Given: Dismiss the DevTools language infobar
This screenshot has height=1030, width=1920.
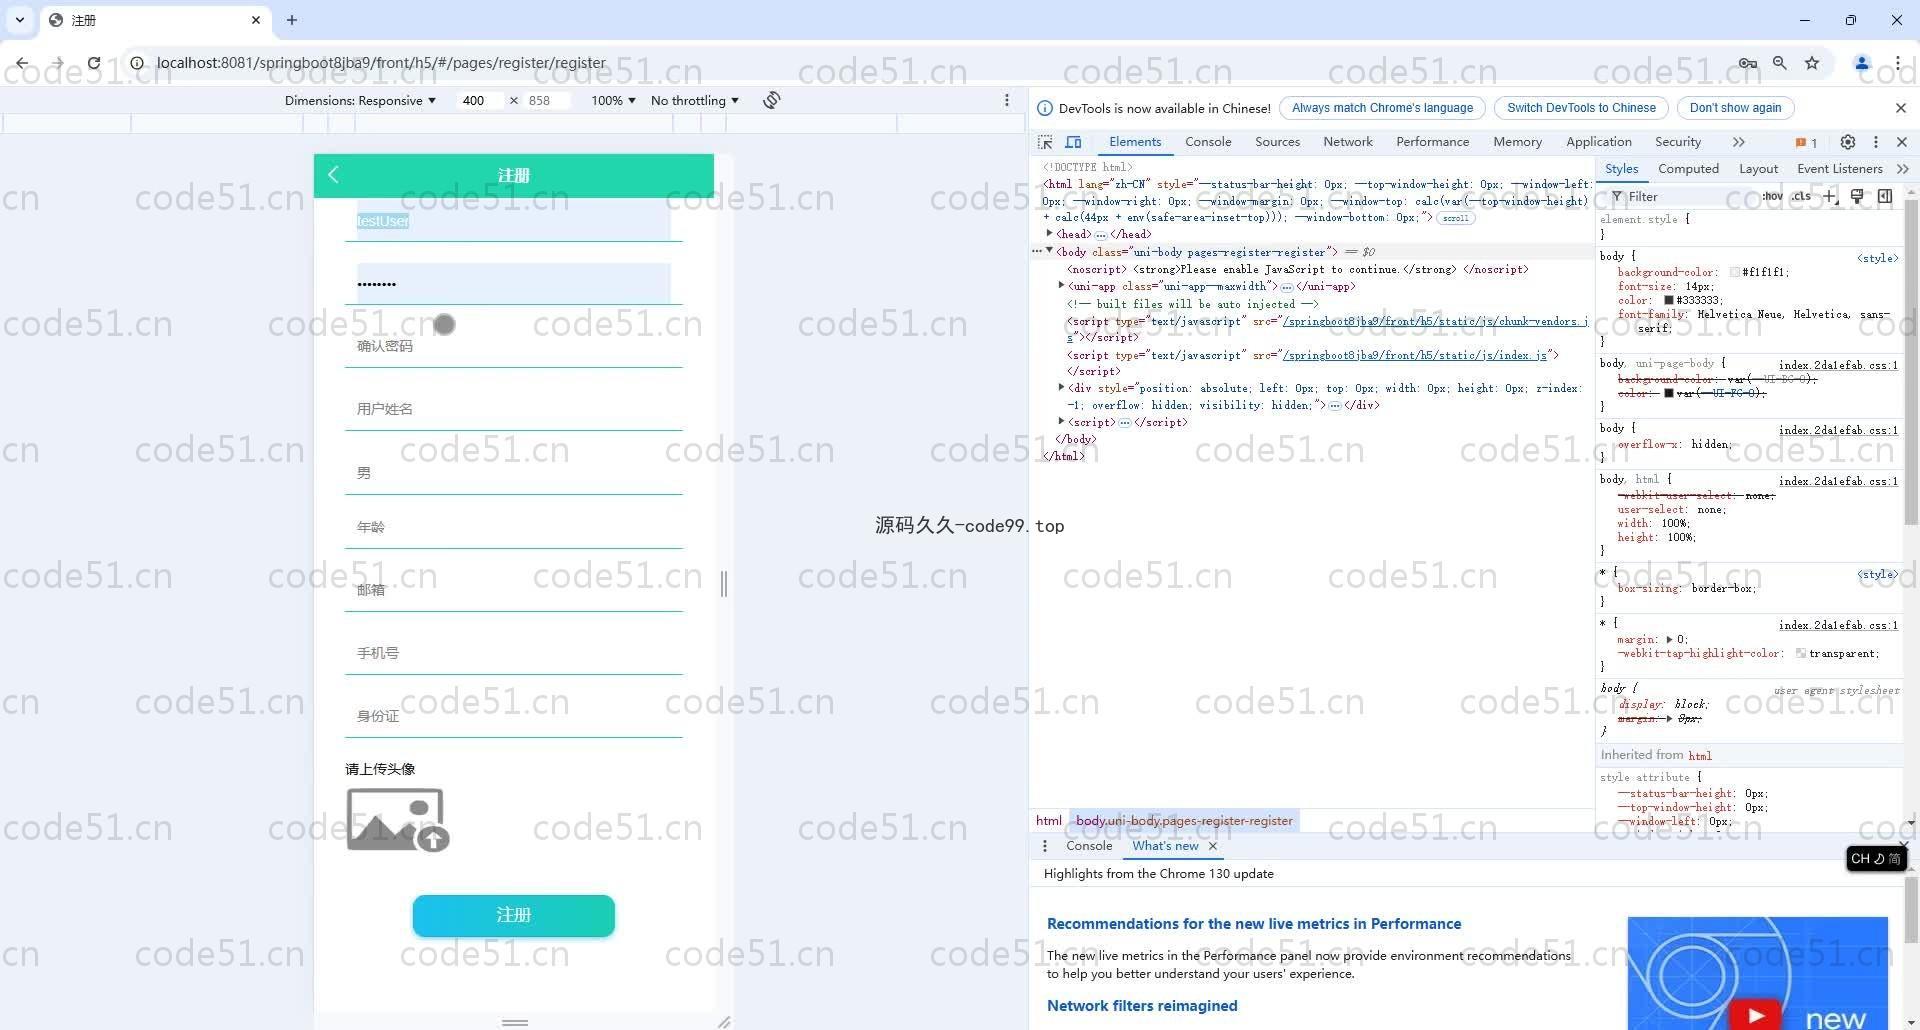Looking at the screenshot, I should (x=1901, y=108).
